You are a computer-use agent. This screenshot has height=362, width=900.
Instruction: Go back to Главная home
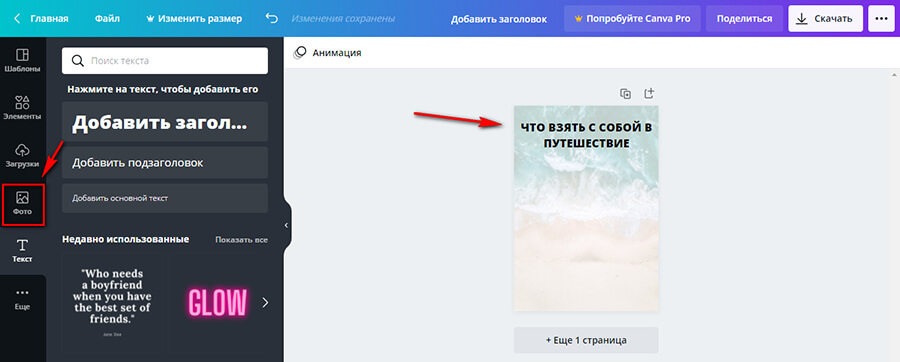(x=41, y=18)
